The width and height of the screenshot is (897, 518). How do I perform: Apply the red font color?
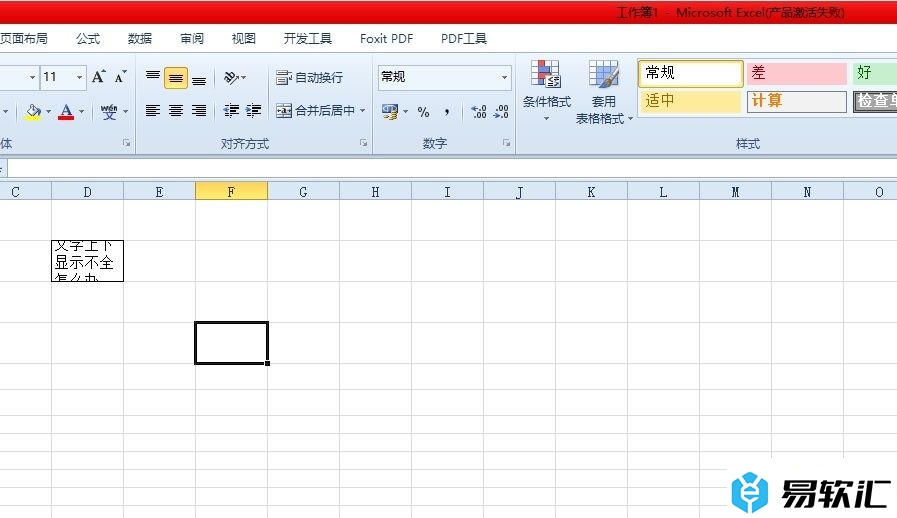click(66, 112)
